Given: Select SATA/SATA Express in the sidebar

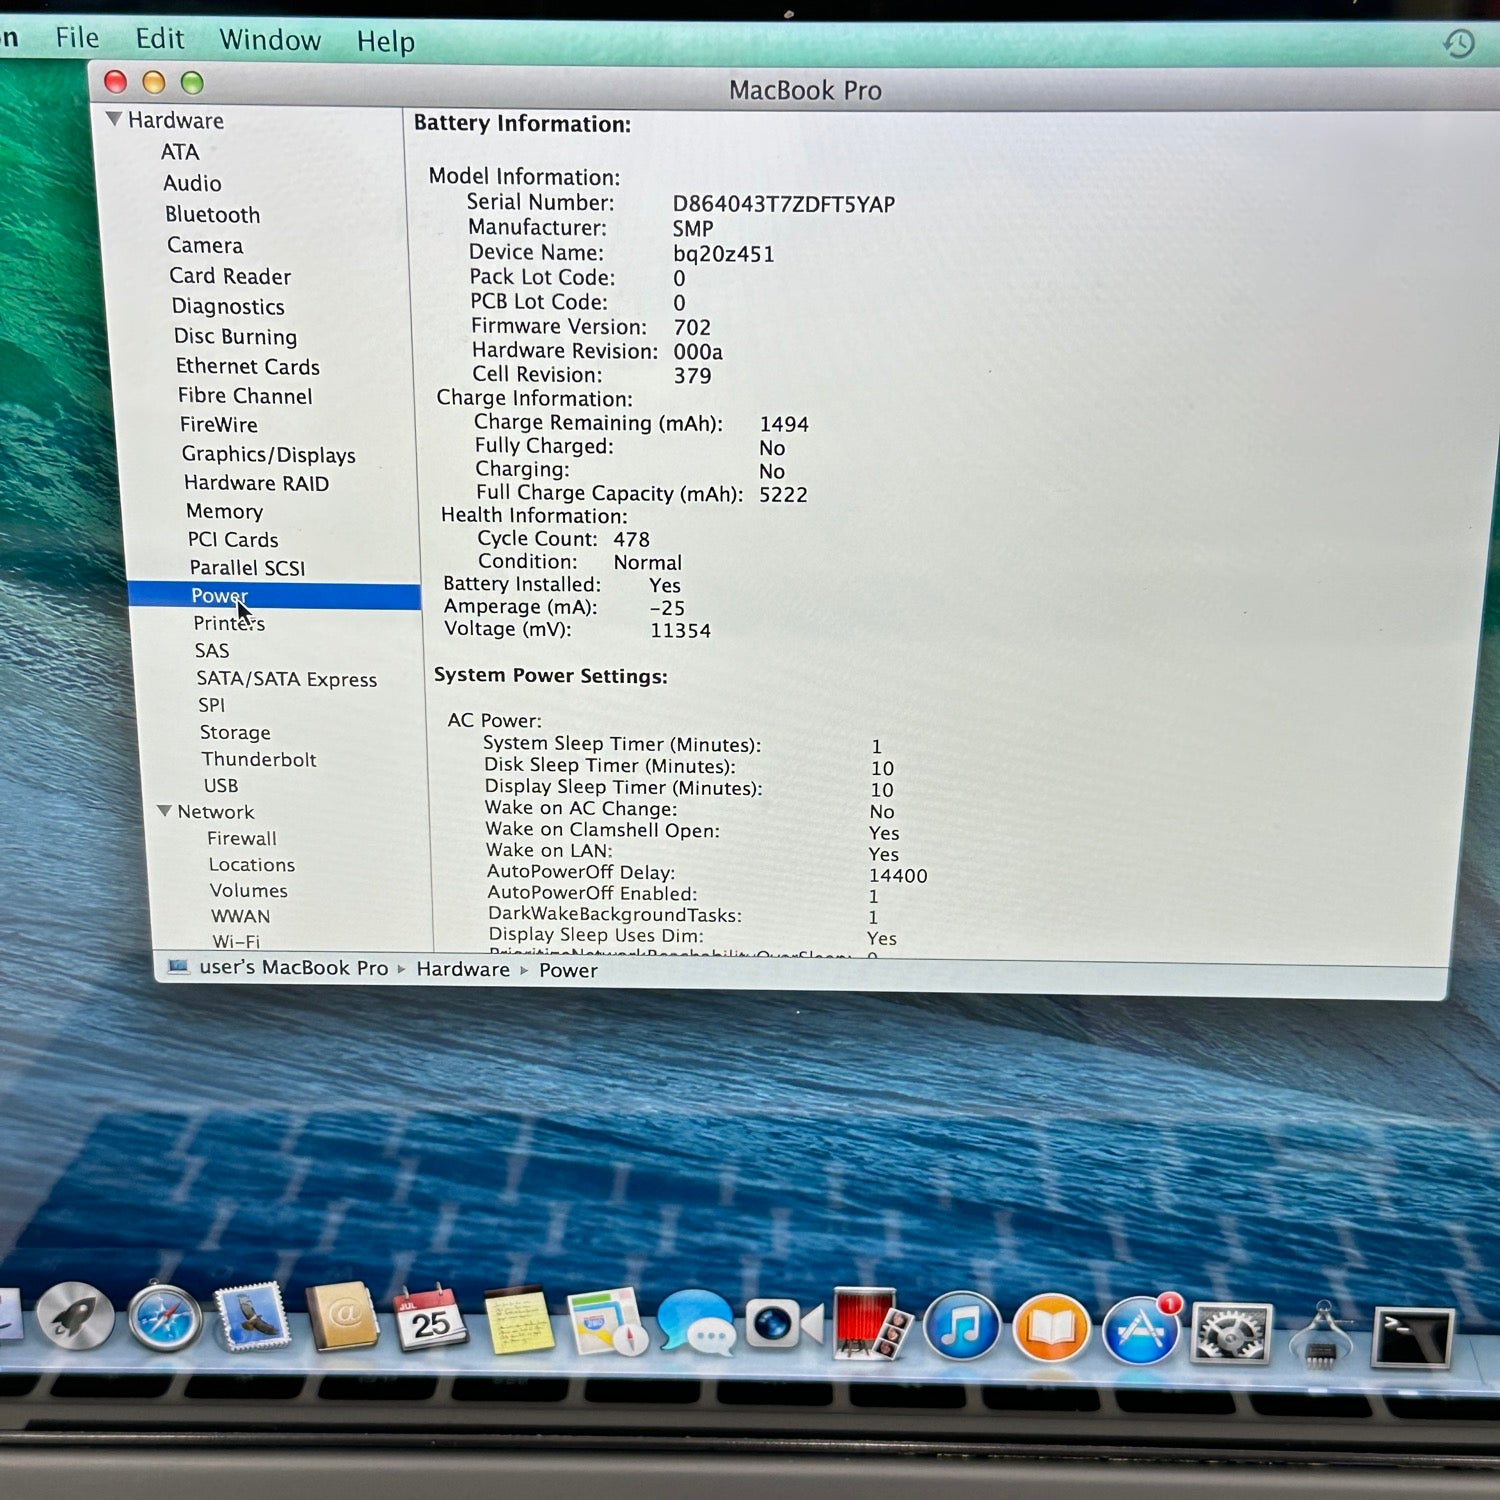Looking at the screenshot, I should click(x=287, y=679).
